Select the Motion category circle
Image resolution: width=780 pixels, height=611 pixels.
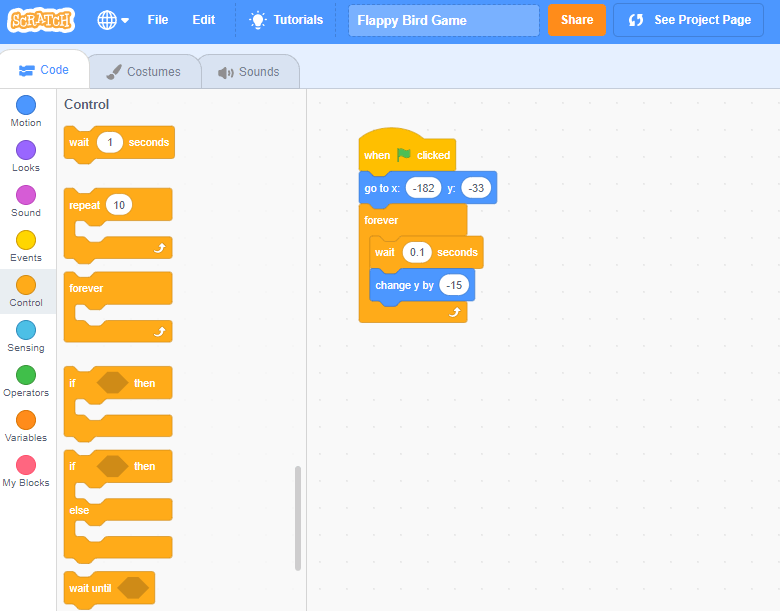[x=26, y=105]
